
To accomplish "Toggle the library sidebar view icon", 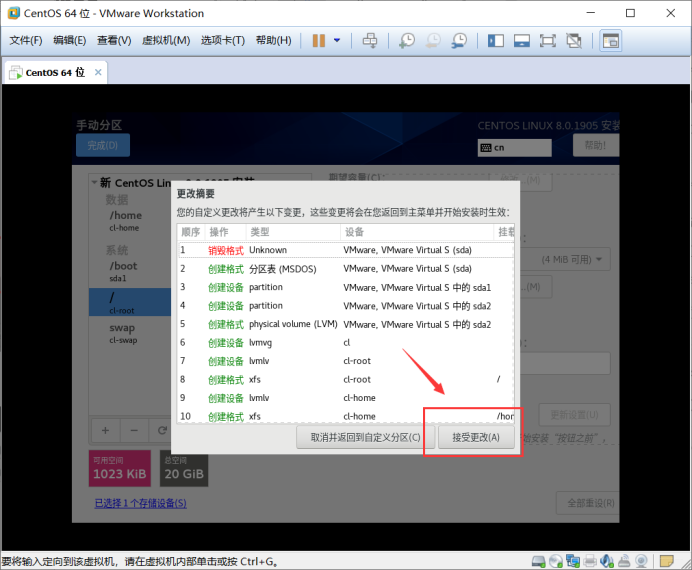I will pos(496,41).
